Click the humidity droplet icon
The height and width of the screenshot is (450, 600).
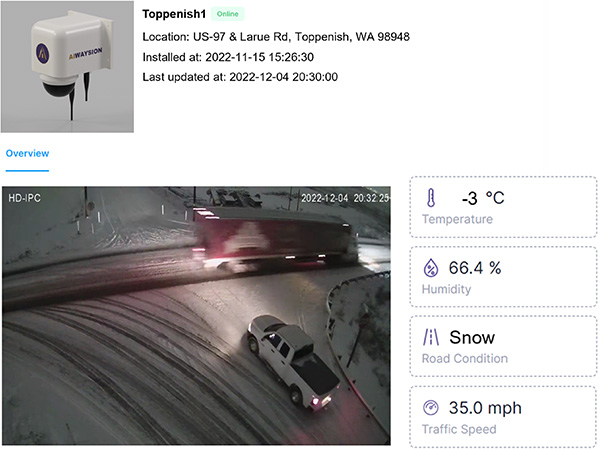tap(431, 268)
